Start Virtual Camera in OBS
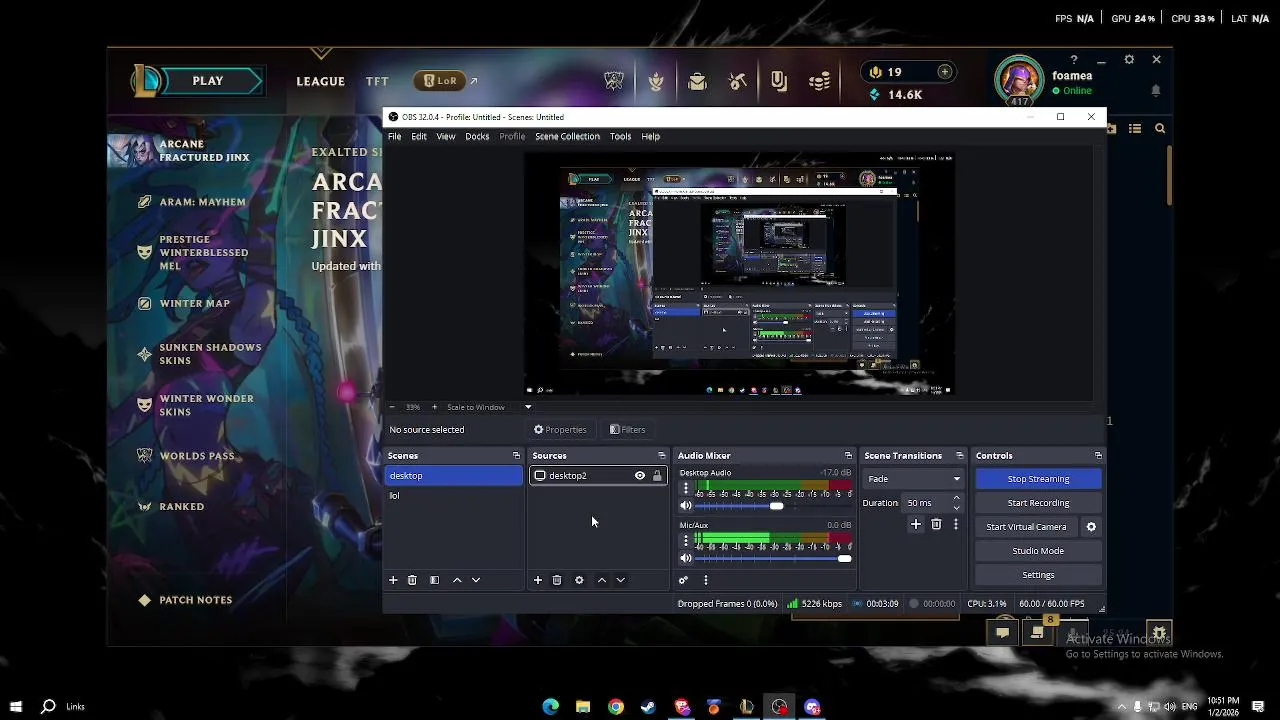The image size is (1280, 720). pyautogui.click(x=1026, y=527)
